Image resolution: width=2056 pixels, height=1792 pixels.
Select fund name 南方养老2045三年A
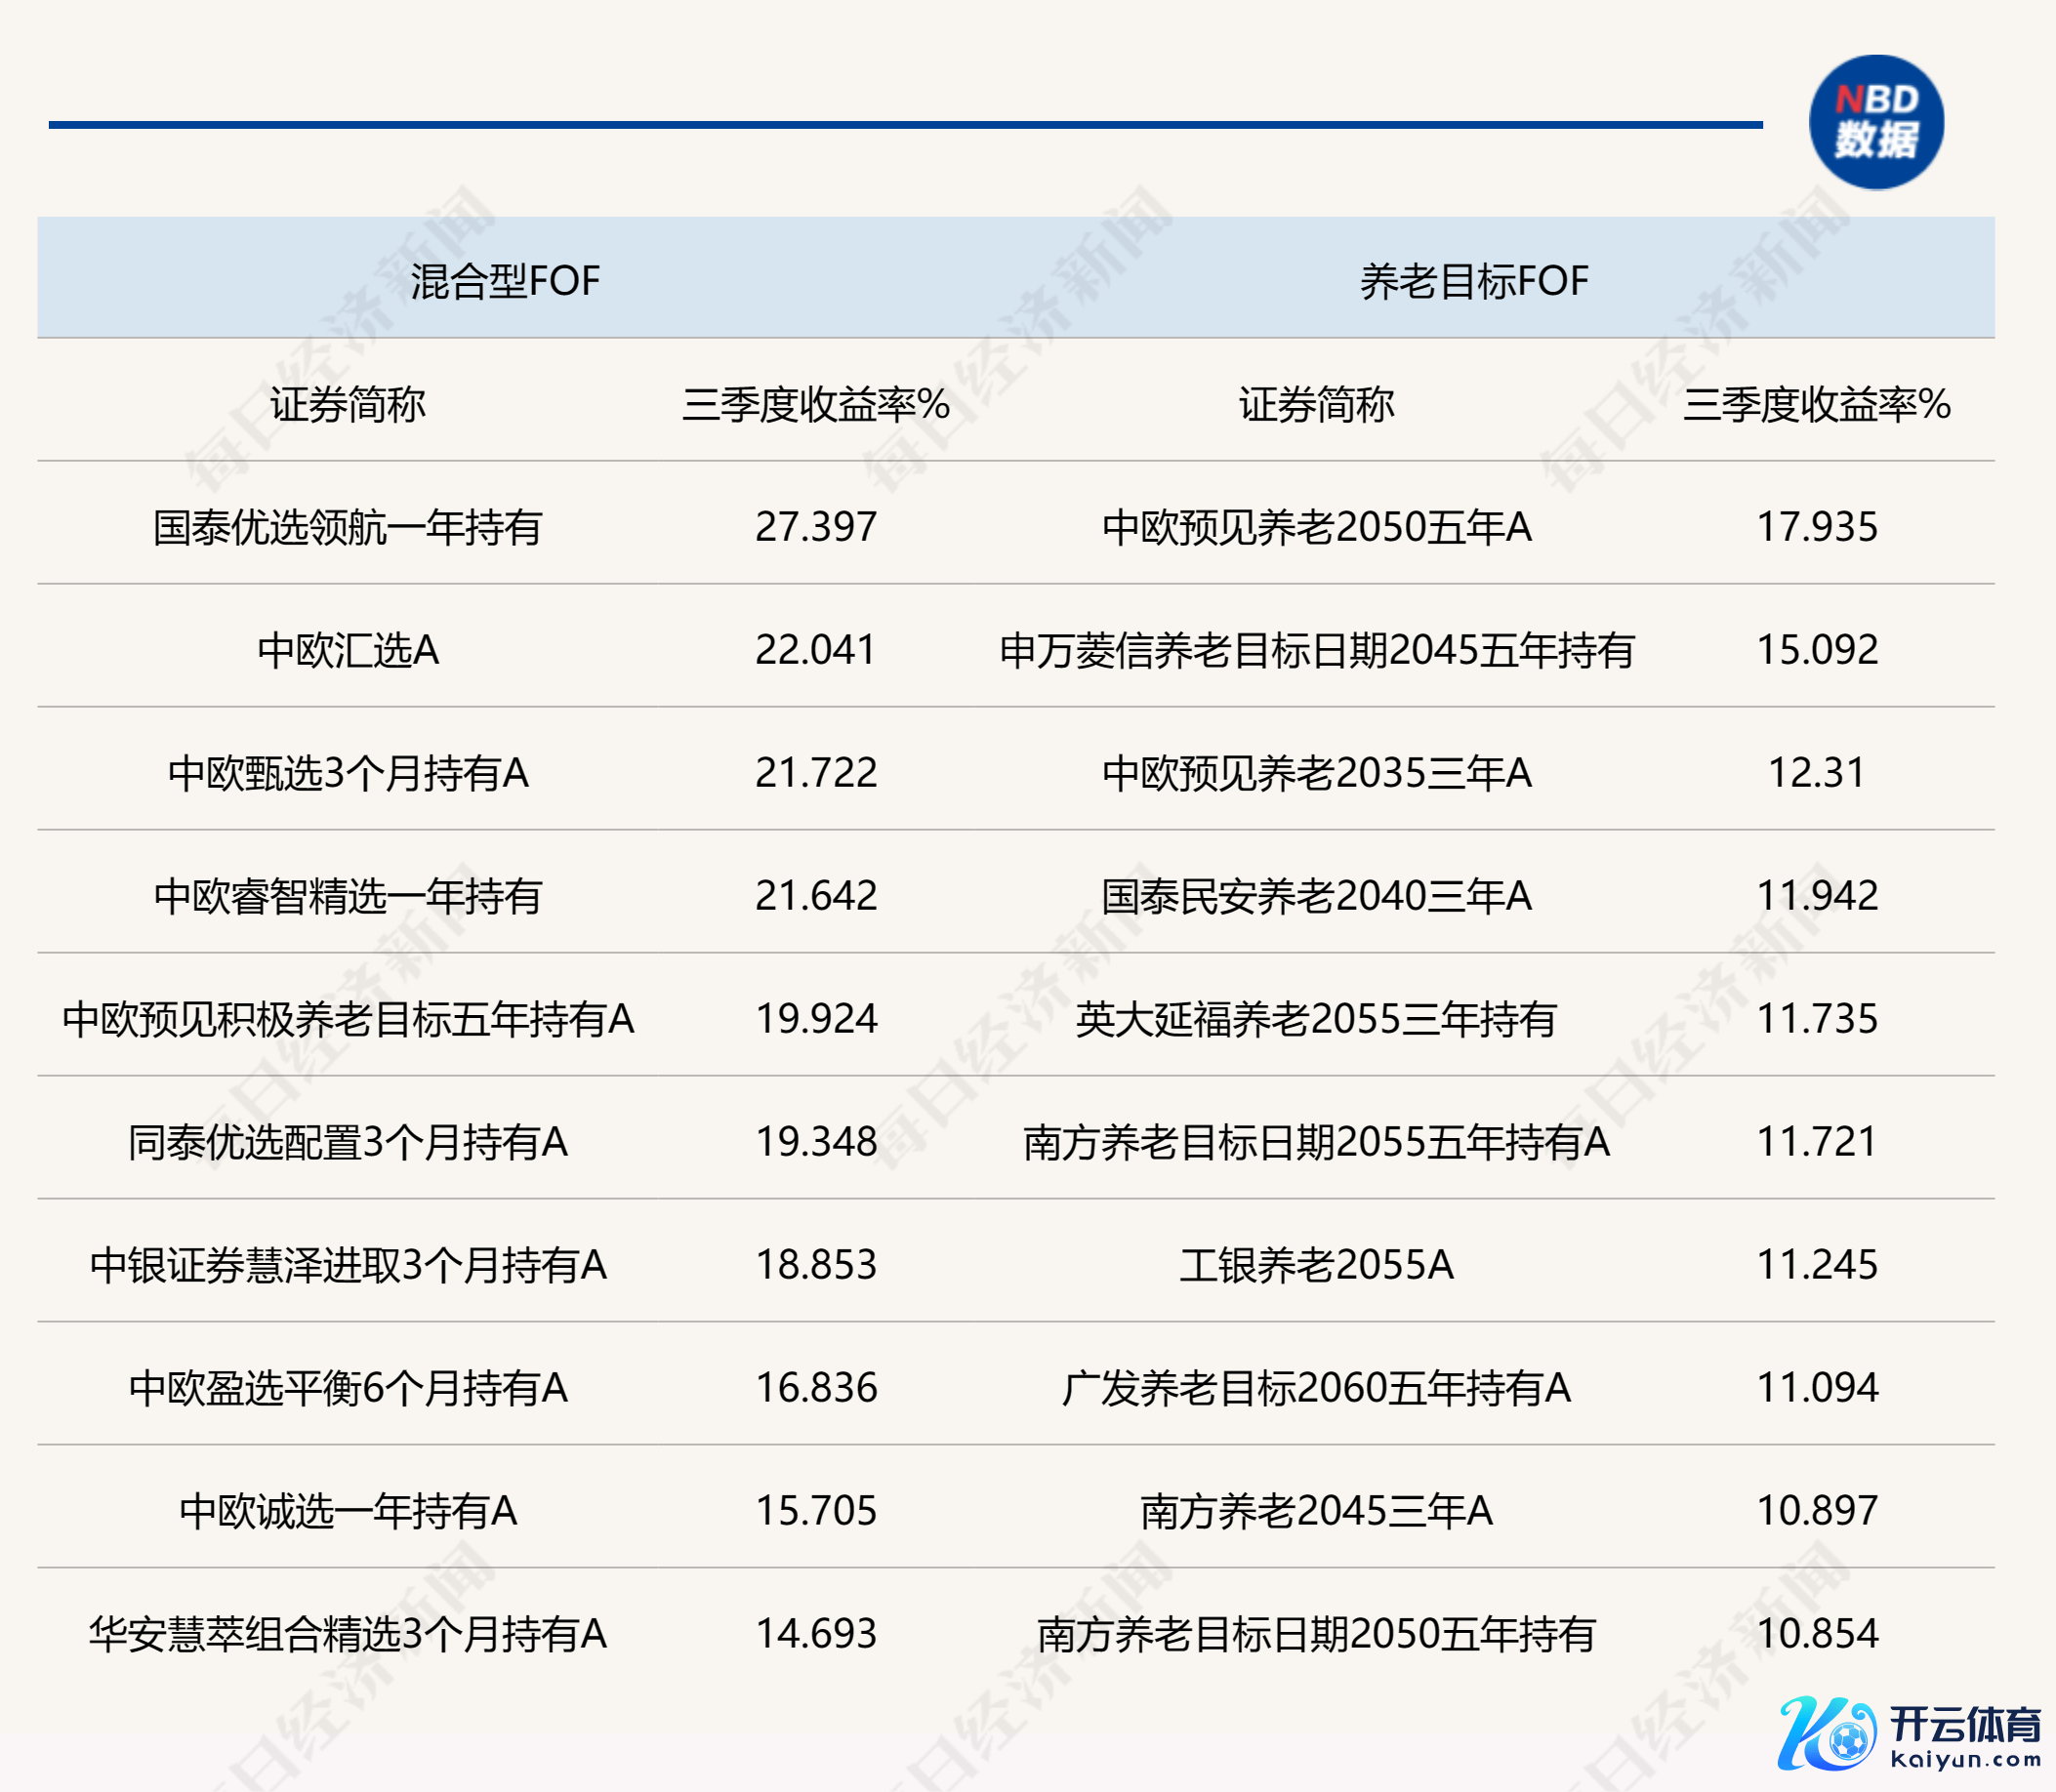tap(1316, 1512)
